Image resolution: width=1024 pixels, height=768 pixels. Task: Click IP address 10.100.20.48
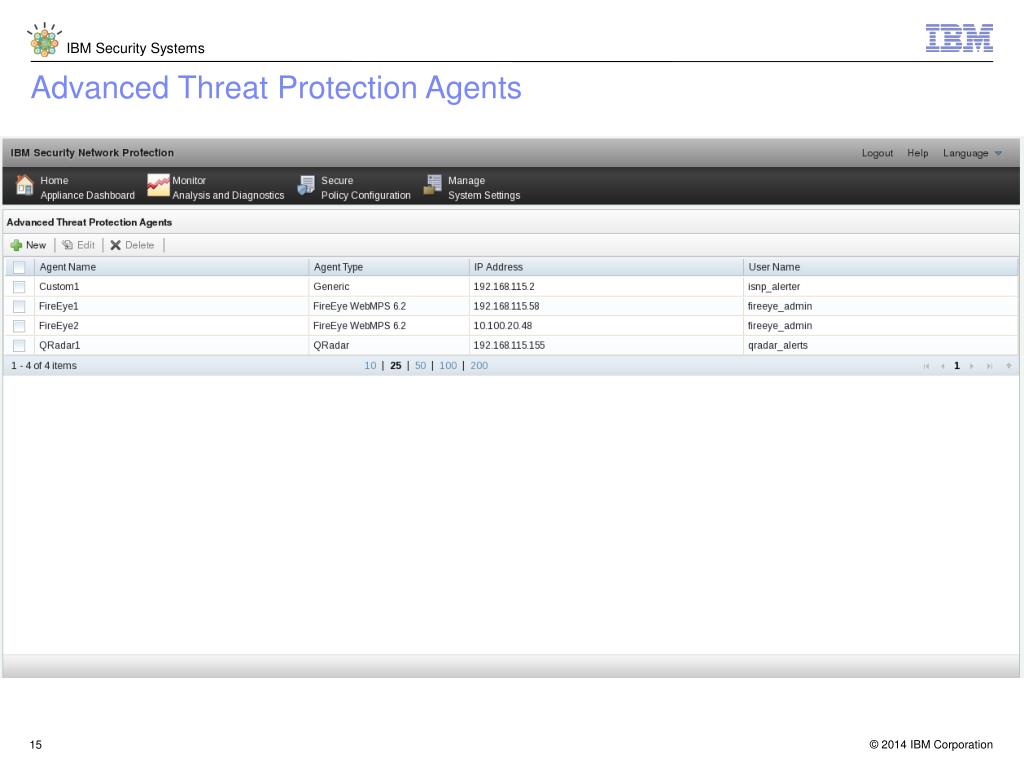pos(502,326)
